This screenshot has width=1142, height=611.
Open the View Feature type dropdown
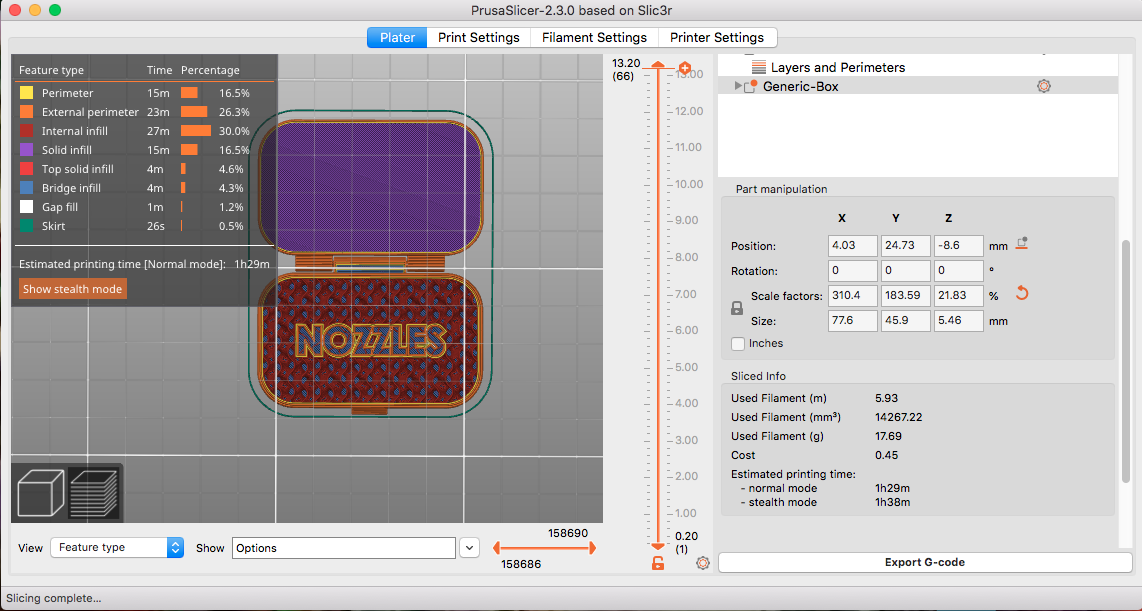pyautogui.click(x=117, y=548)
